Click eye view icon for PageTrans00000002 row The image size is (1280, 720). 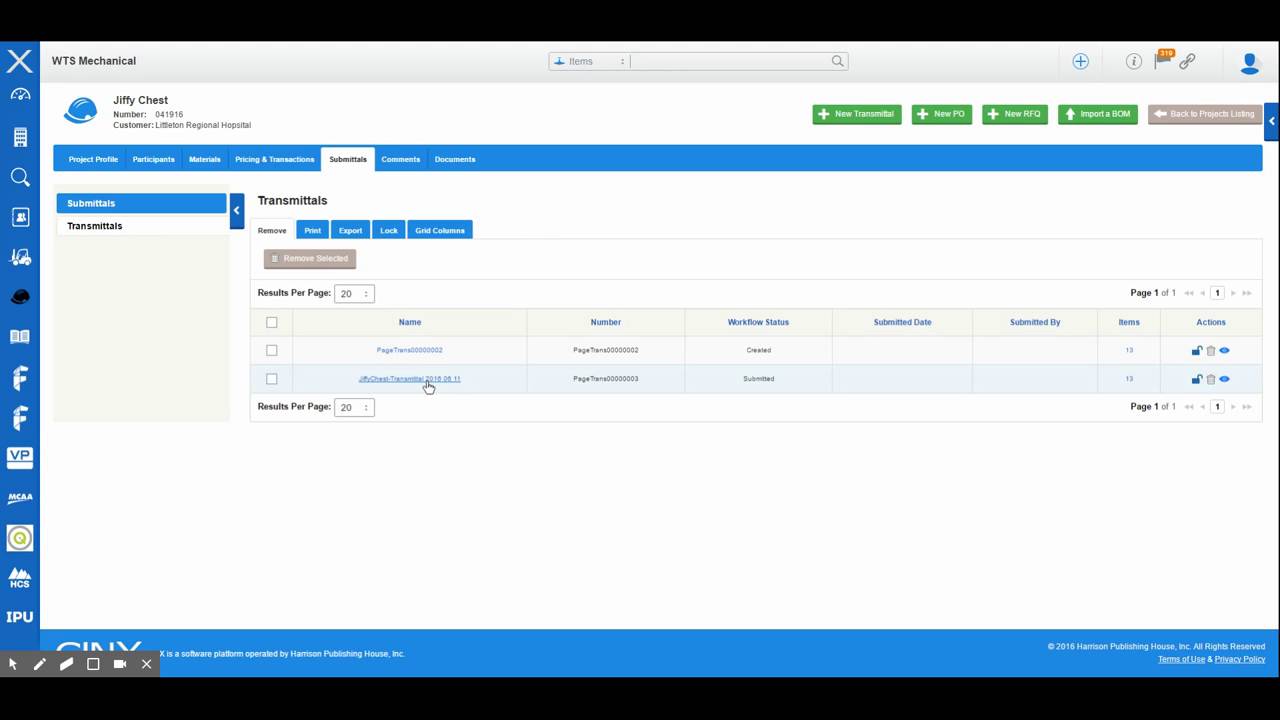(1224, 350)
